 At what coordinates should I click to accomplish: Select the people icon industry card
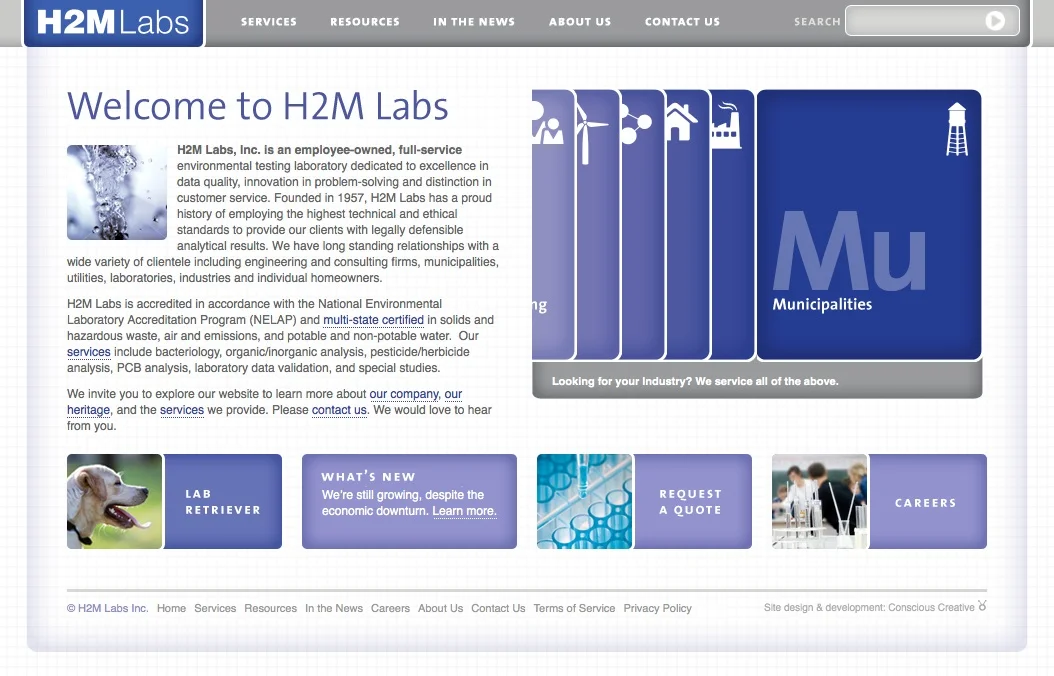[553, 224]
